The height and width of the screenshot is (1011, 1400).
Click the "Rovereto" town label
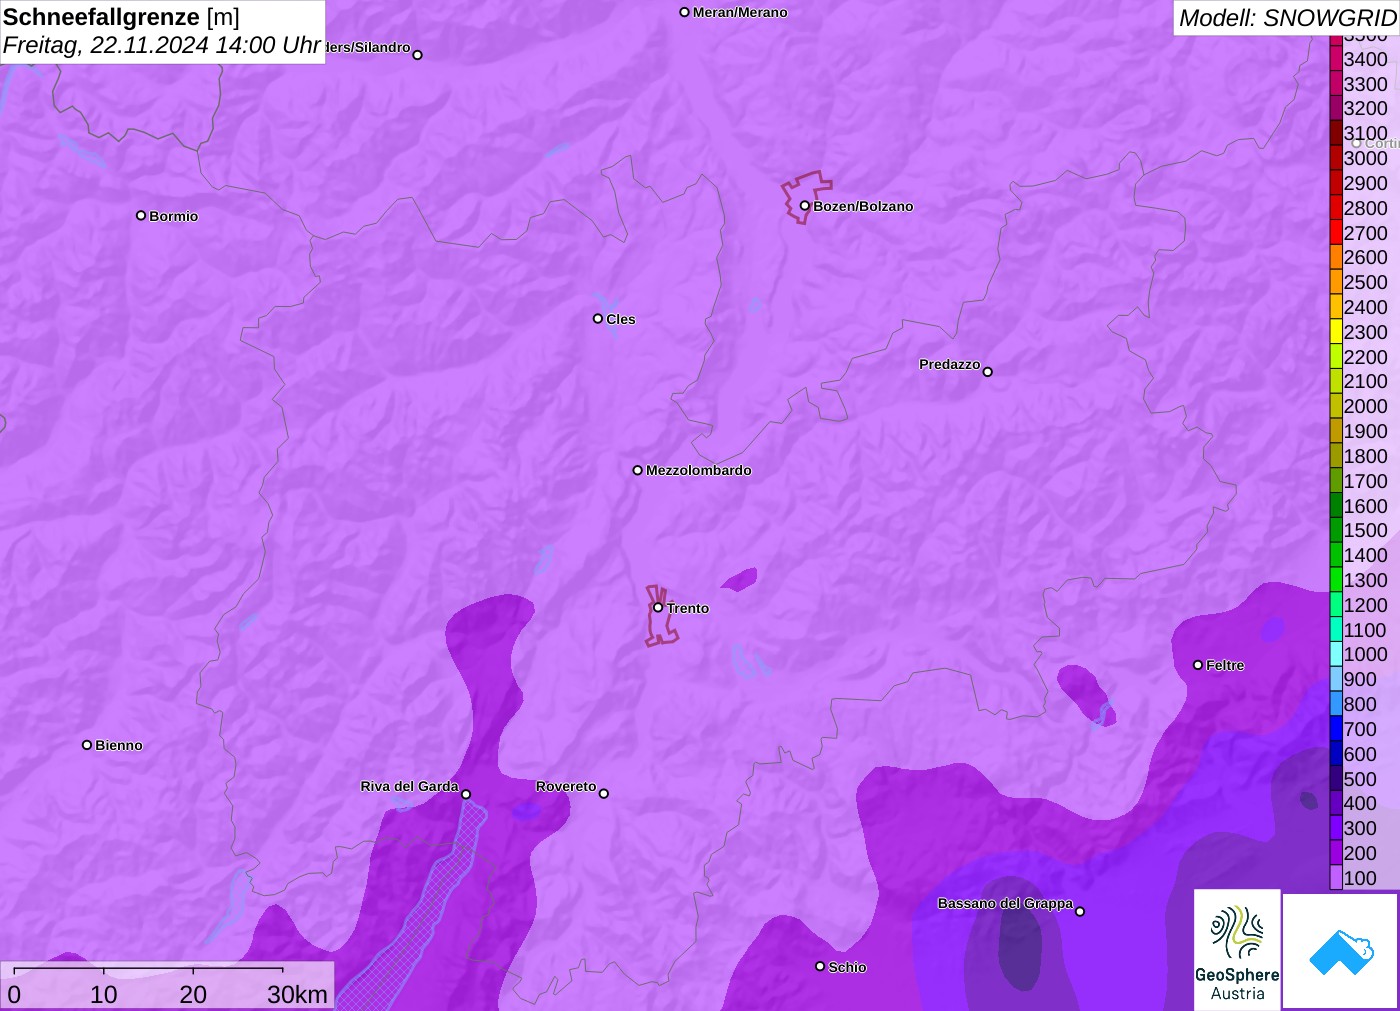pos(566,786)
